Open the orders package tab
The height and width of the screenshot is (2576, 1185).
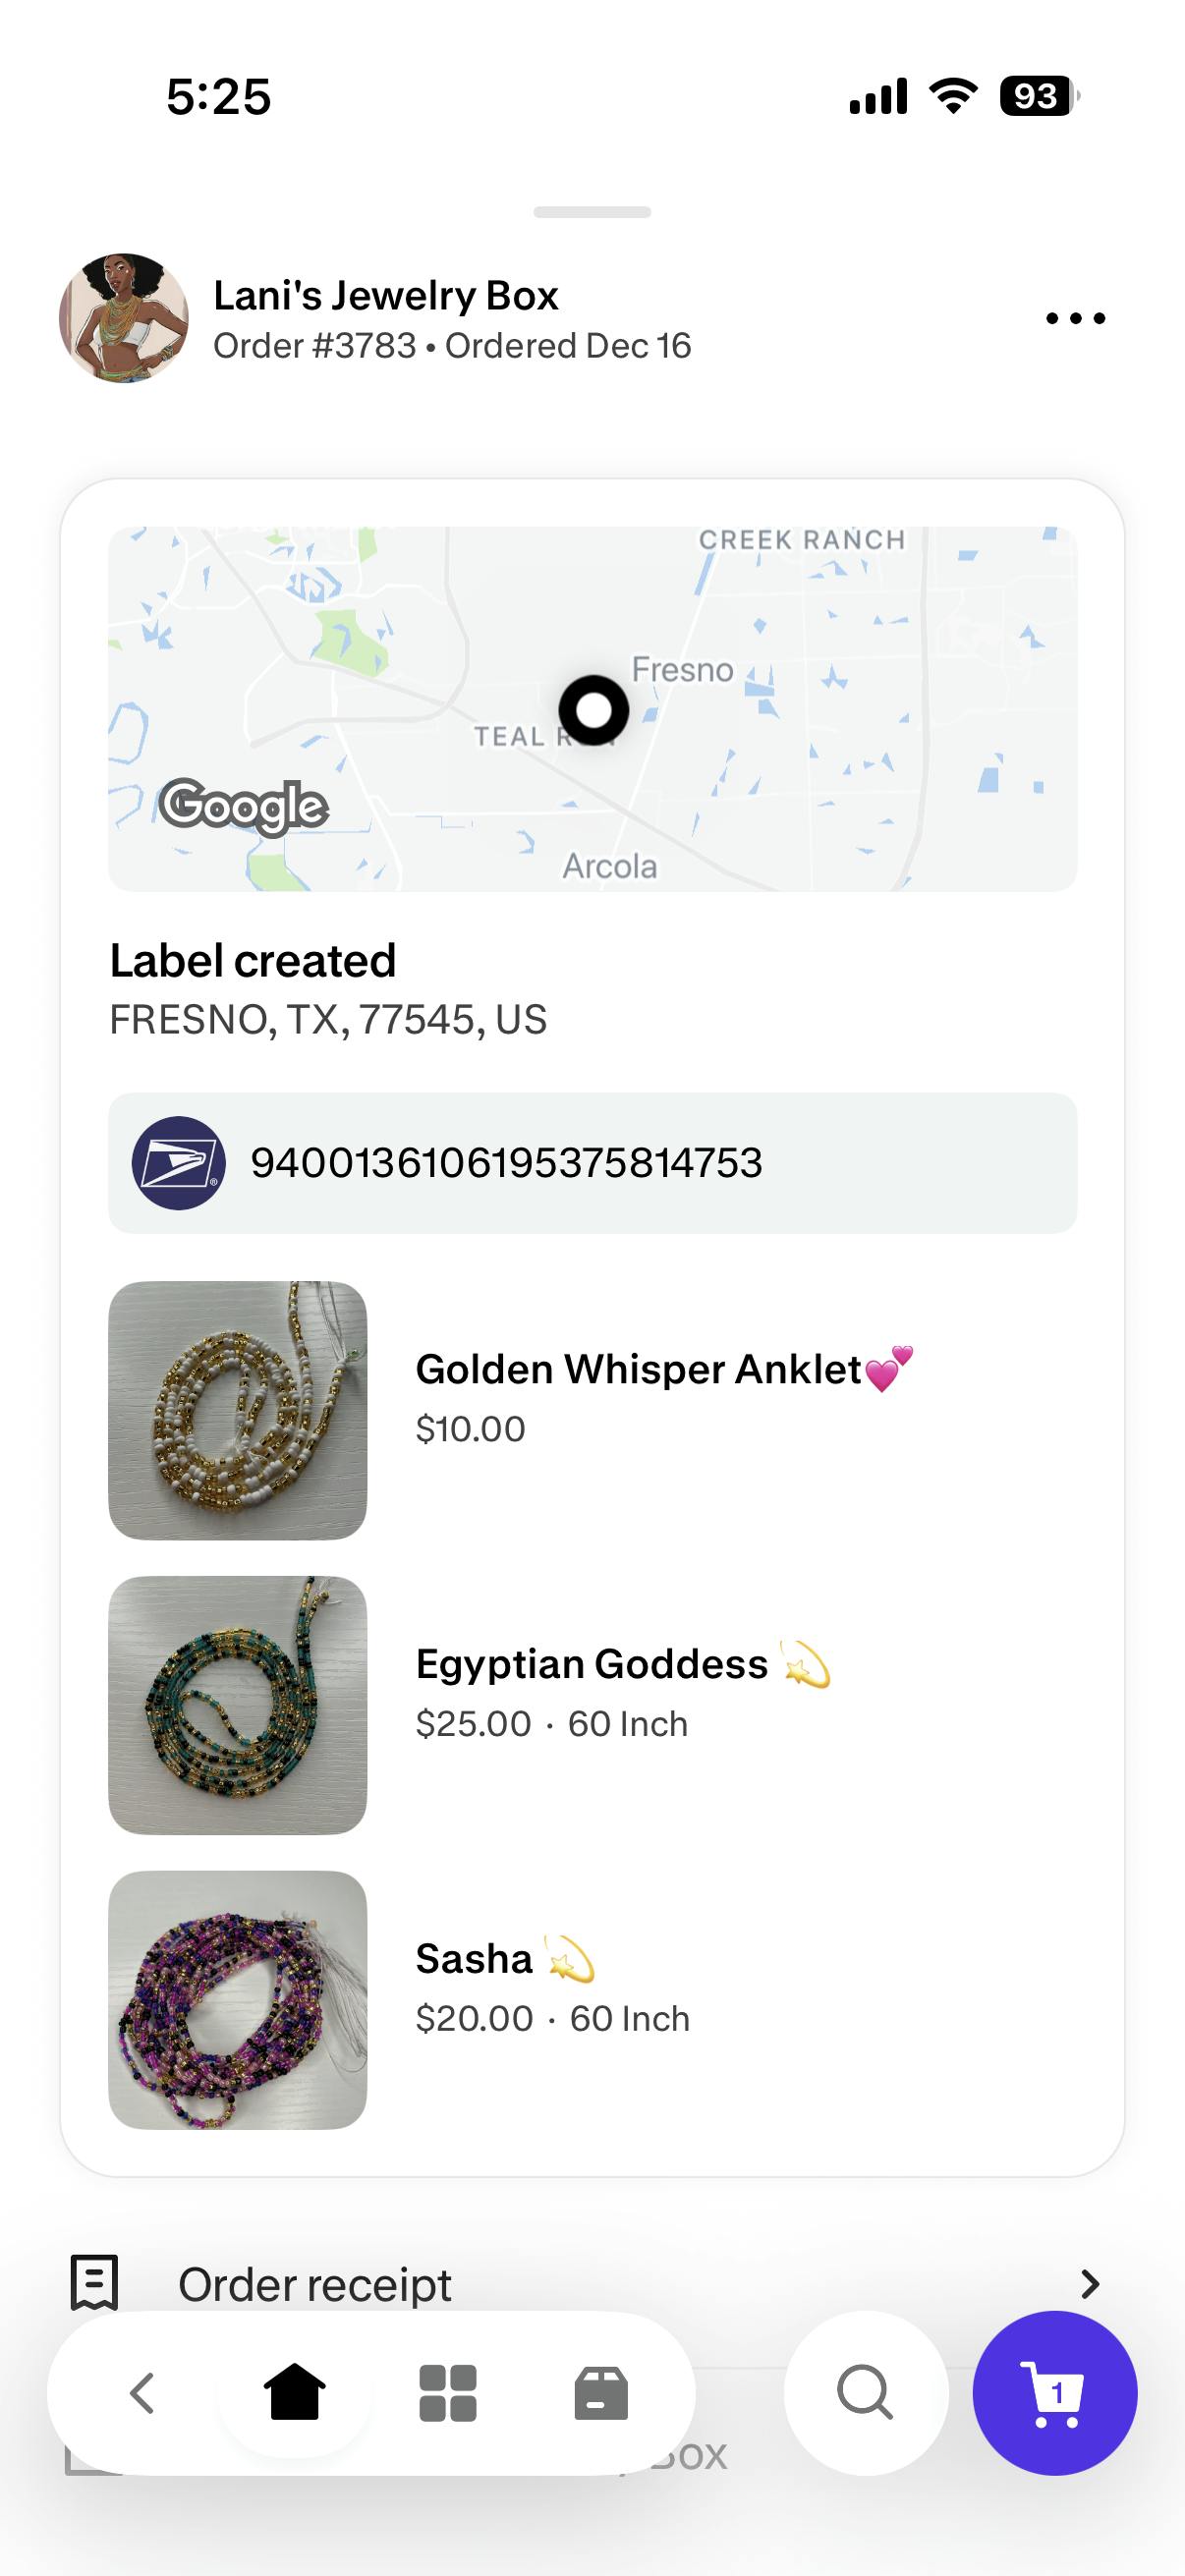[601, 2393]
